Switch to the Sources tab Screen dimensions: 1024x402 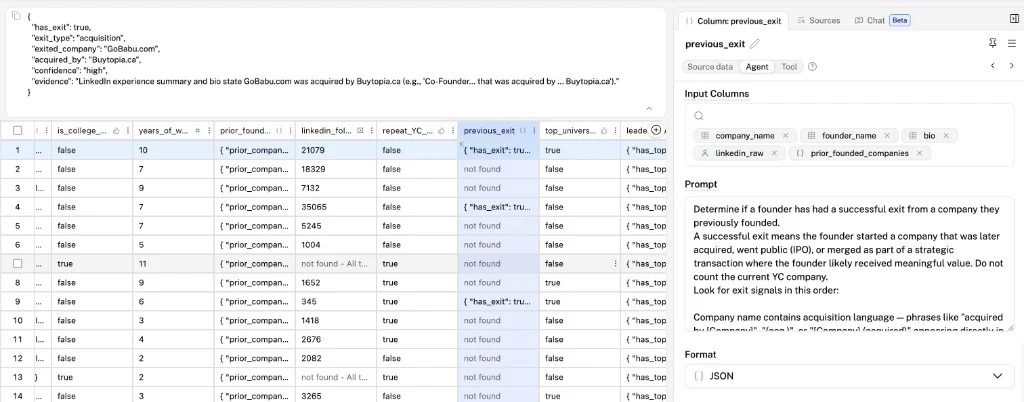point(819,21)
